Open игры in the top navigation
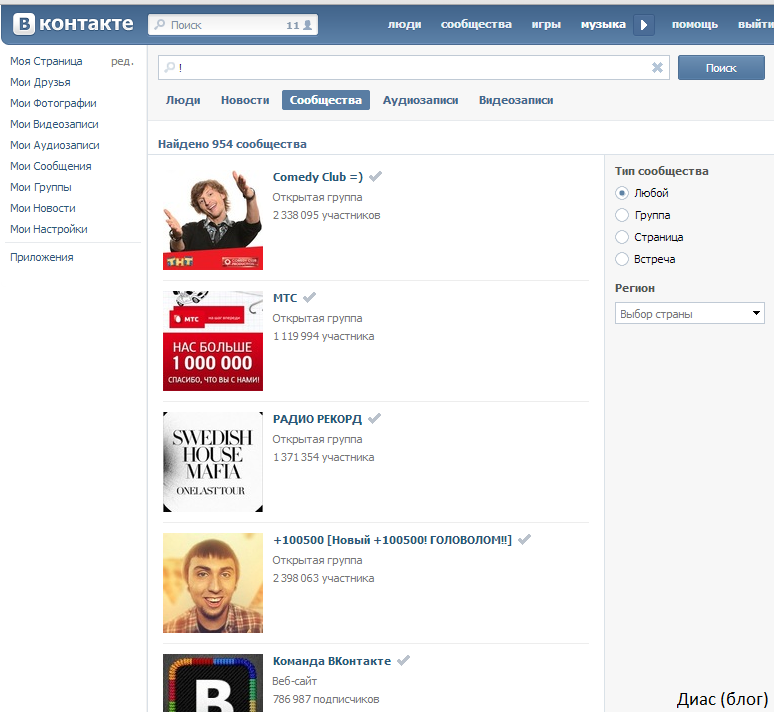 pos(546,25)
